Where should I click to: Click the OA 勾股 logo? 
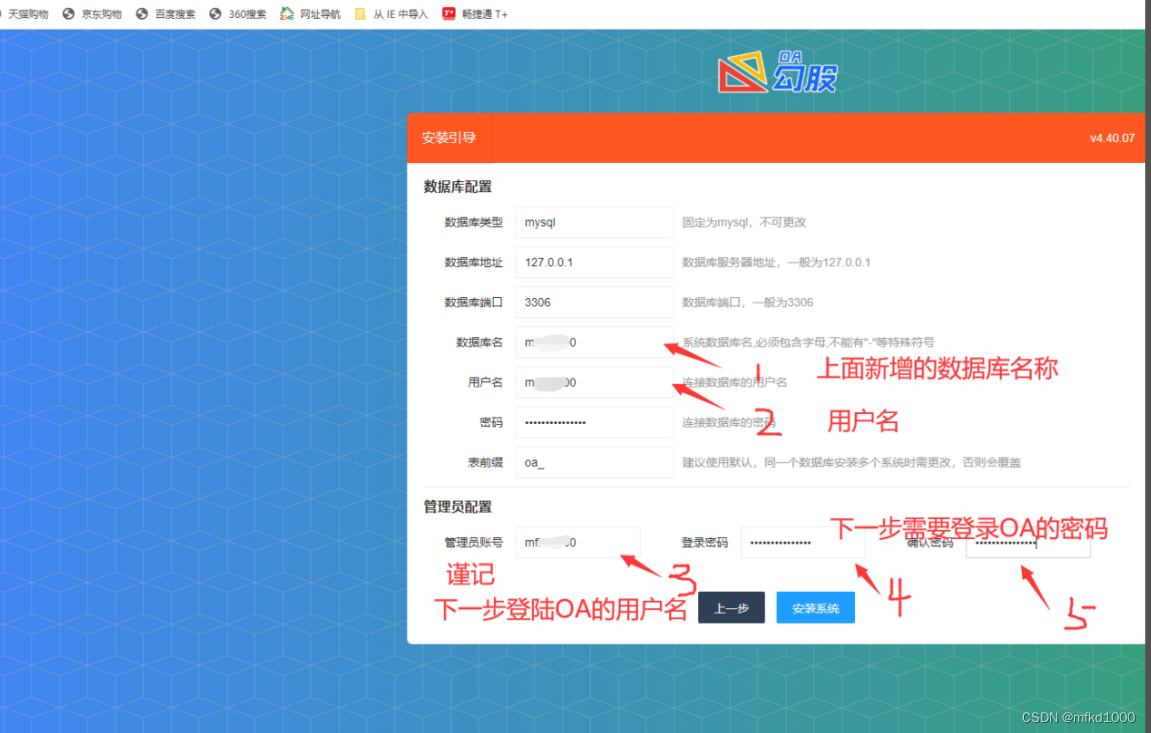[779, 68]
